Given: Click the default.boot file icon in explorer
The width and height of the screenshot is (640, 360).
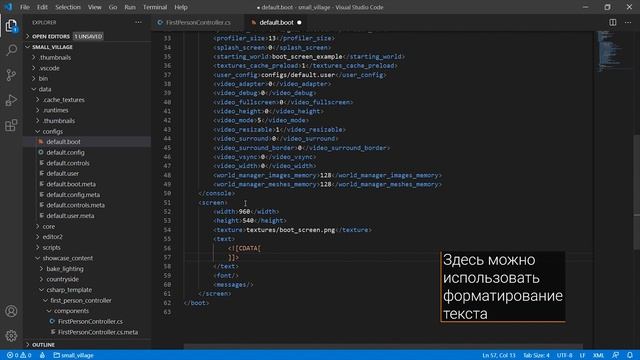Looking at the screenshot, I should pyautogui.click(x=41, y=142).
